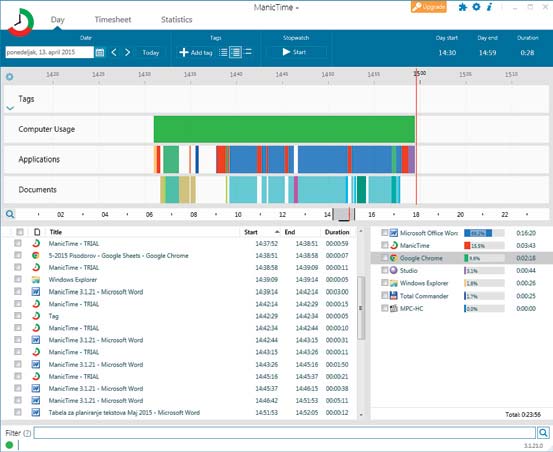This screenshot has height=452, width=553.
Task: Select the row with duration 00:05:11
Action: point(180,400)
